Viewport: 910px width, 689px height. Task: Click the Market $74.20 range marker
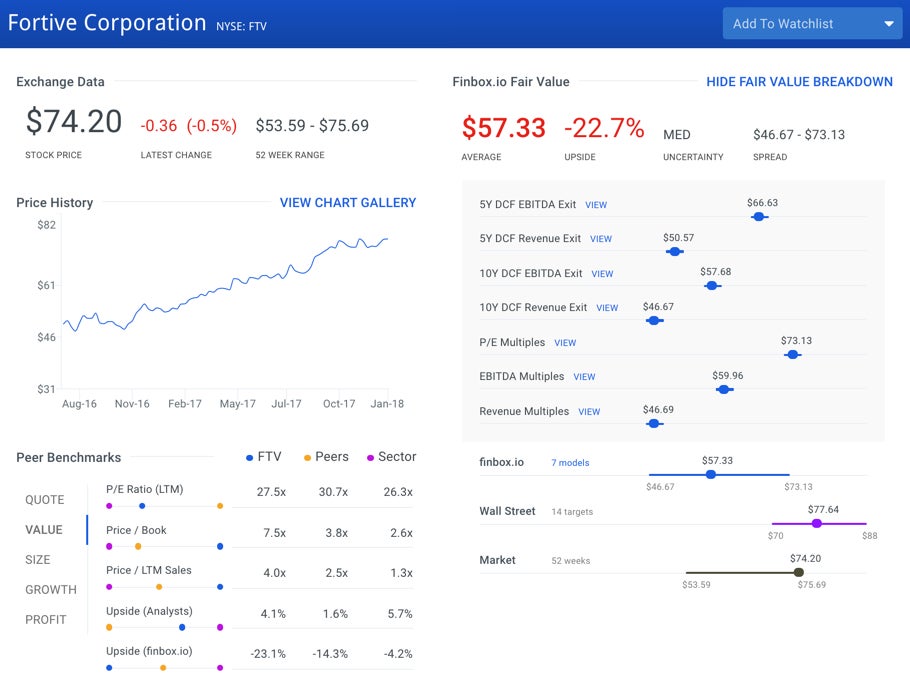tap(799, 572)
